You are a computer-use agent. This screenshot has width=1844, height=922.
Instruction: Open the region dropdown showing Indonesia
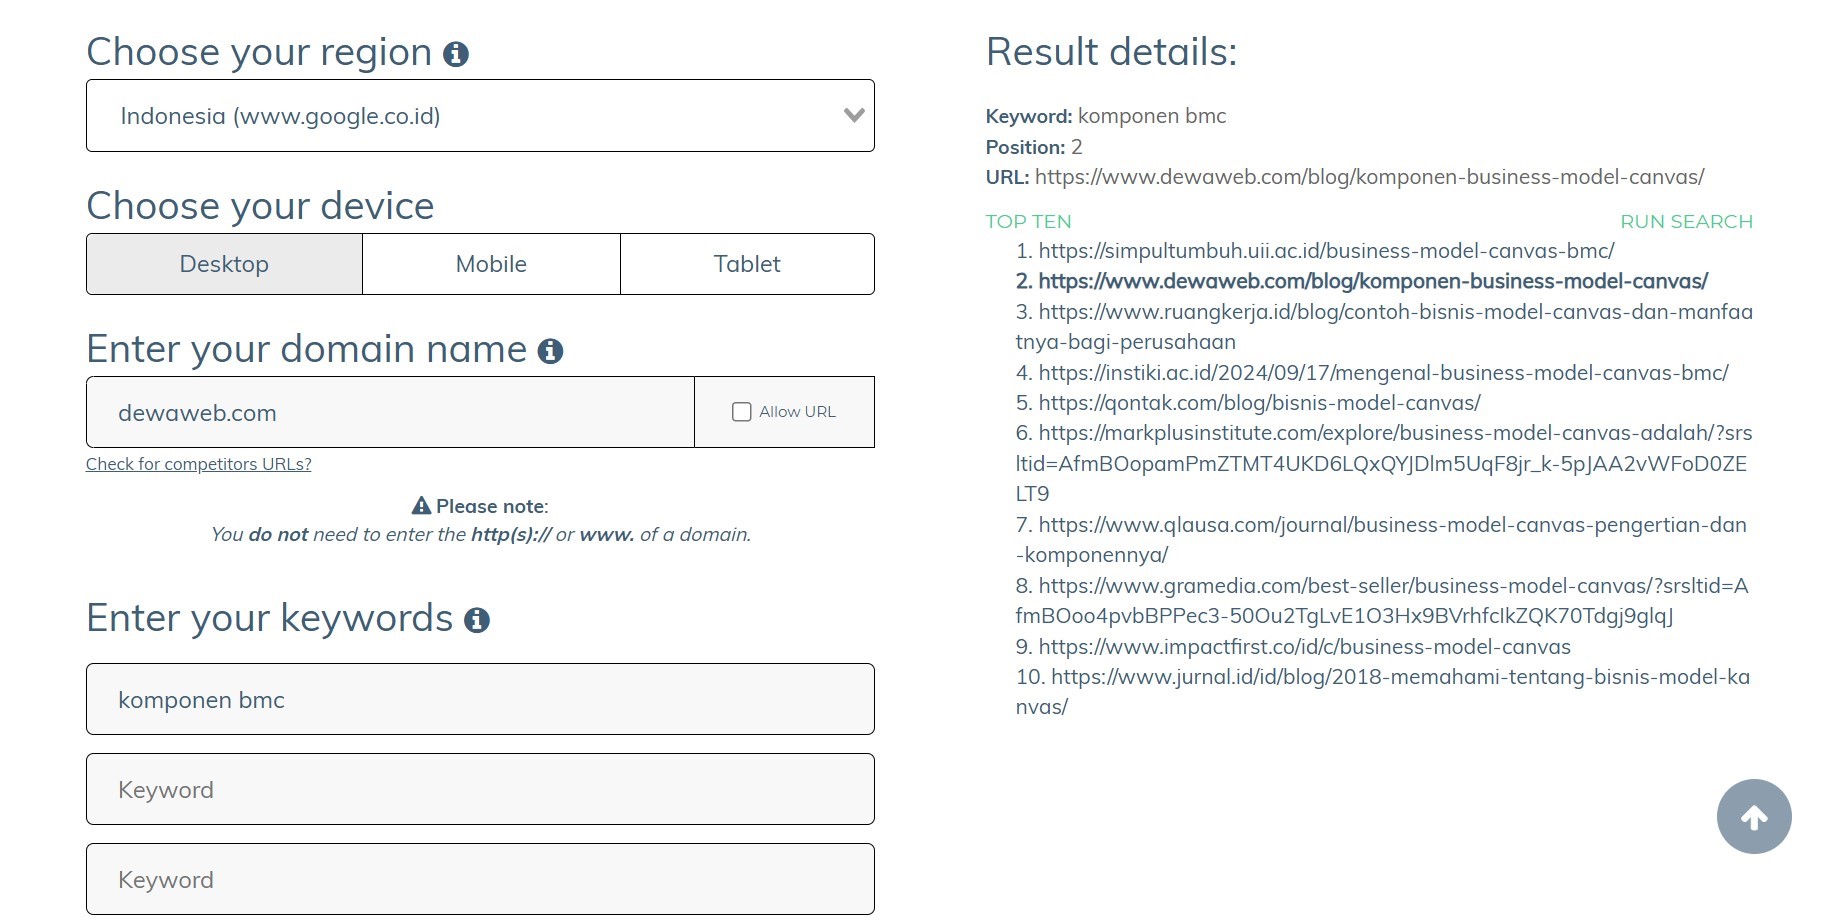pos(480,115)
